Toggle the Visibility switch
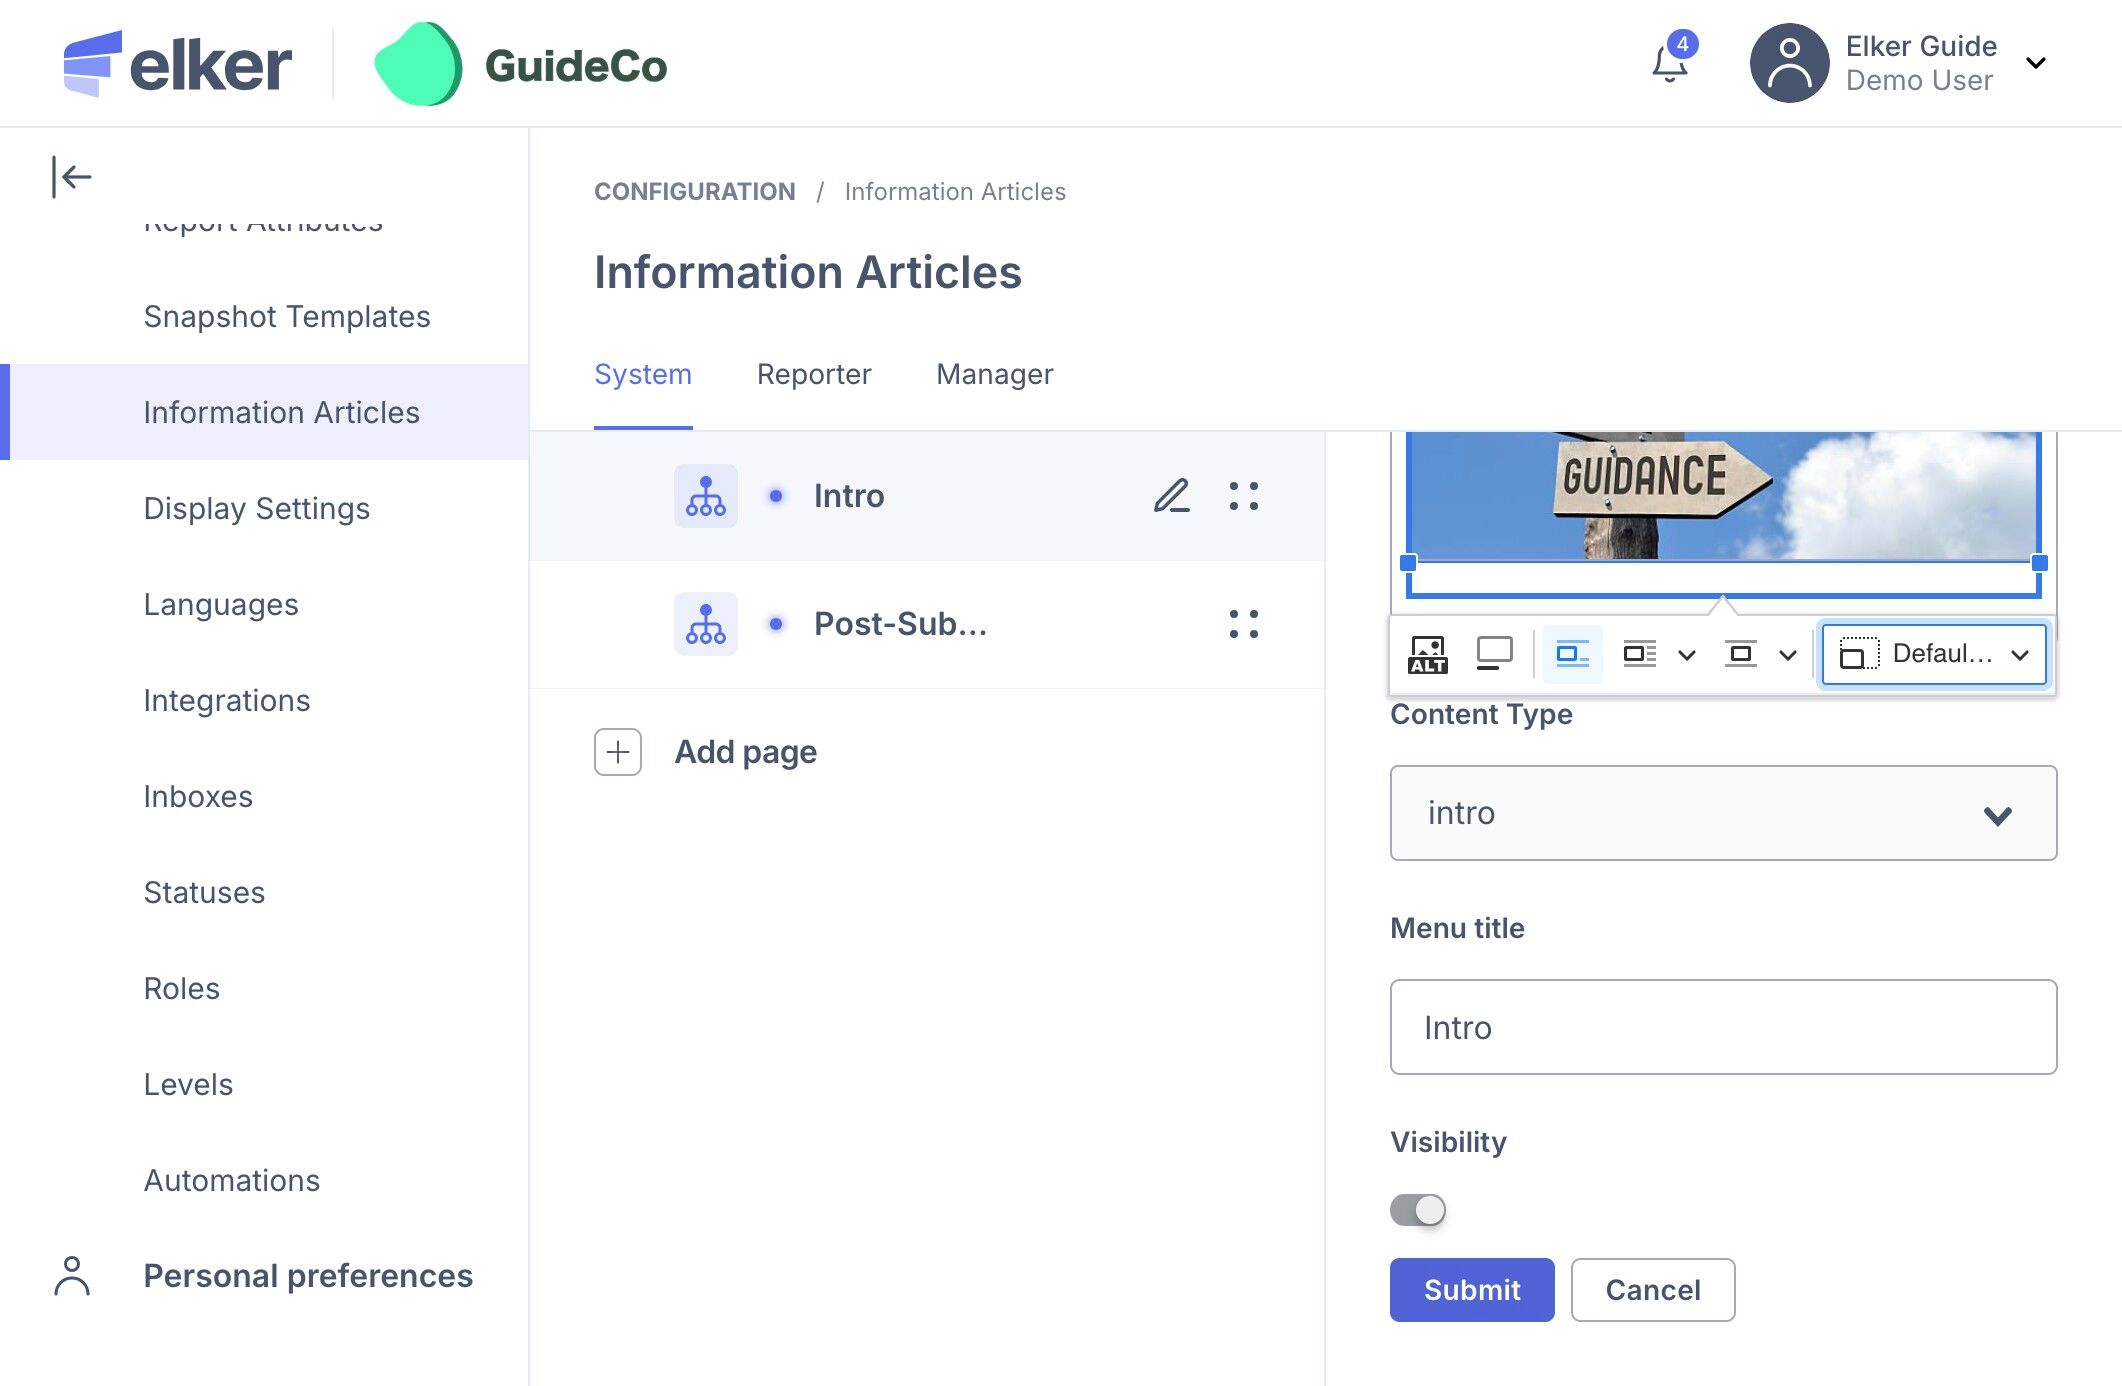2122x1386 pixels. pos(1417,1210)
